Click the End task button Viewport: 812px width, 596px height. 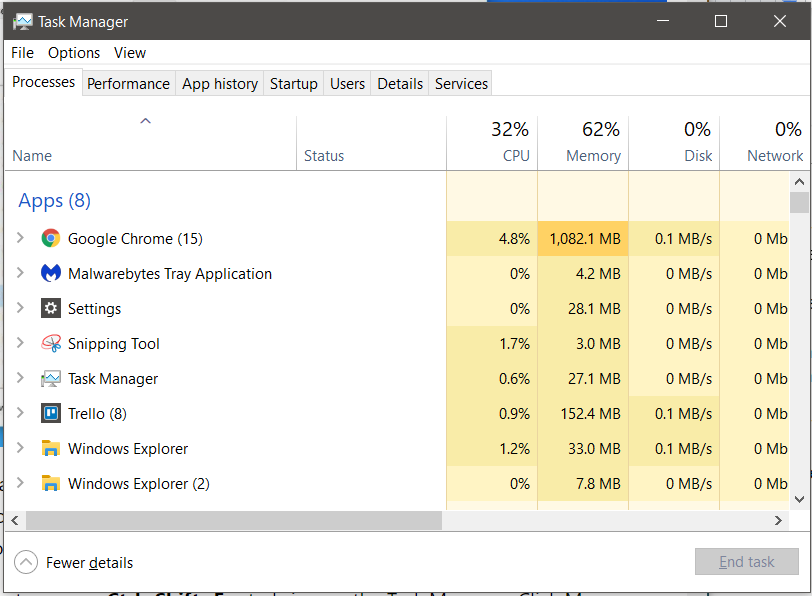(747, 562)
